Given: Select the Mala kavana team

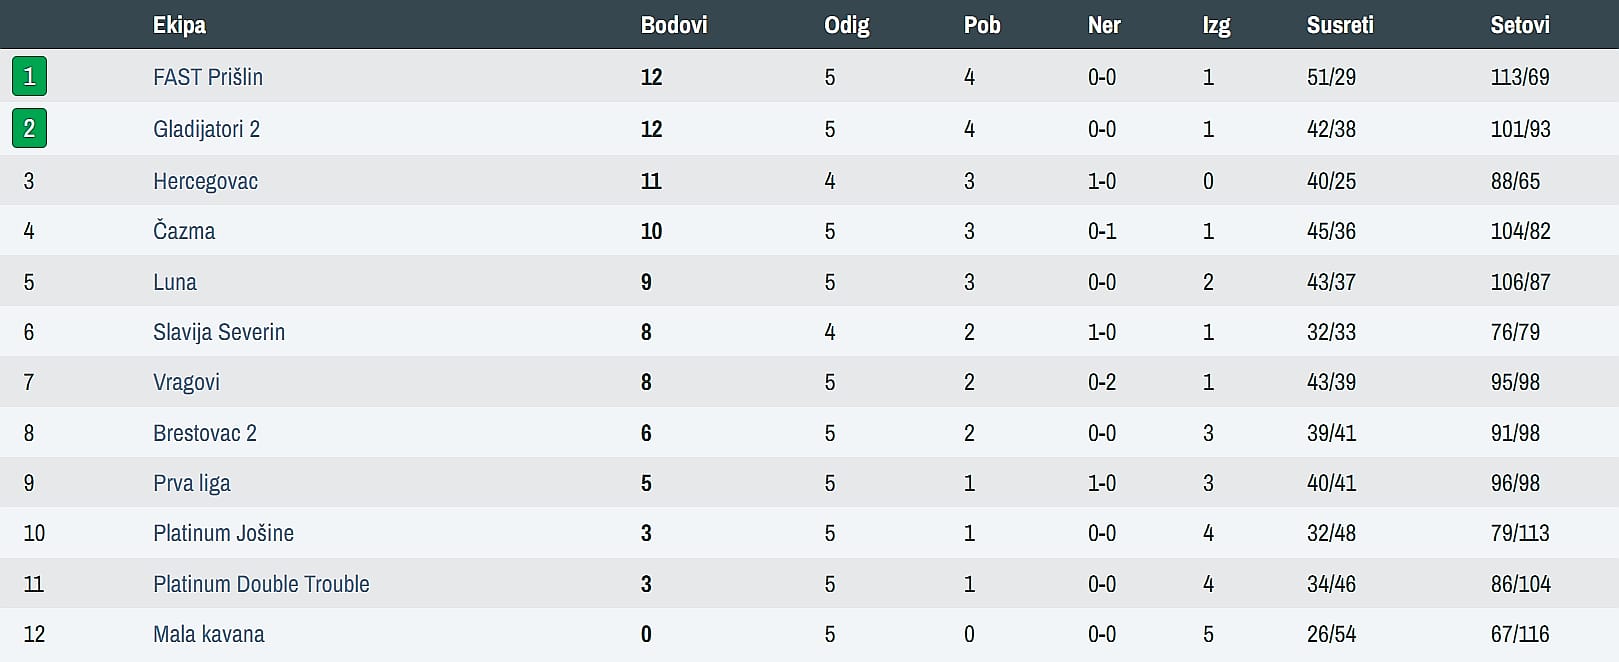Looking at the screenshot, I should [209, 634].
